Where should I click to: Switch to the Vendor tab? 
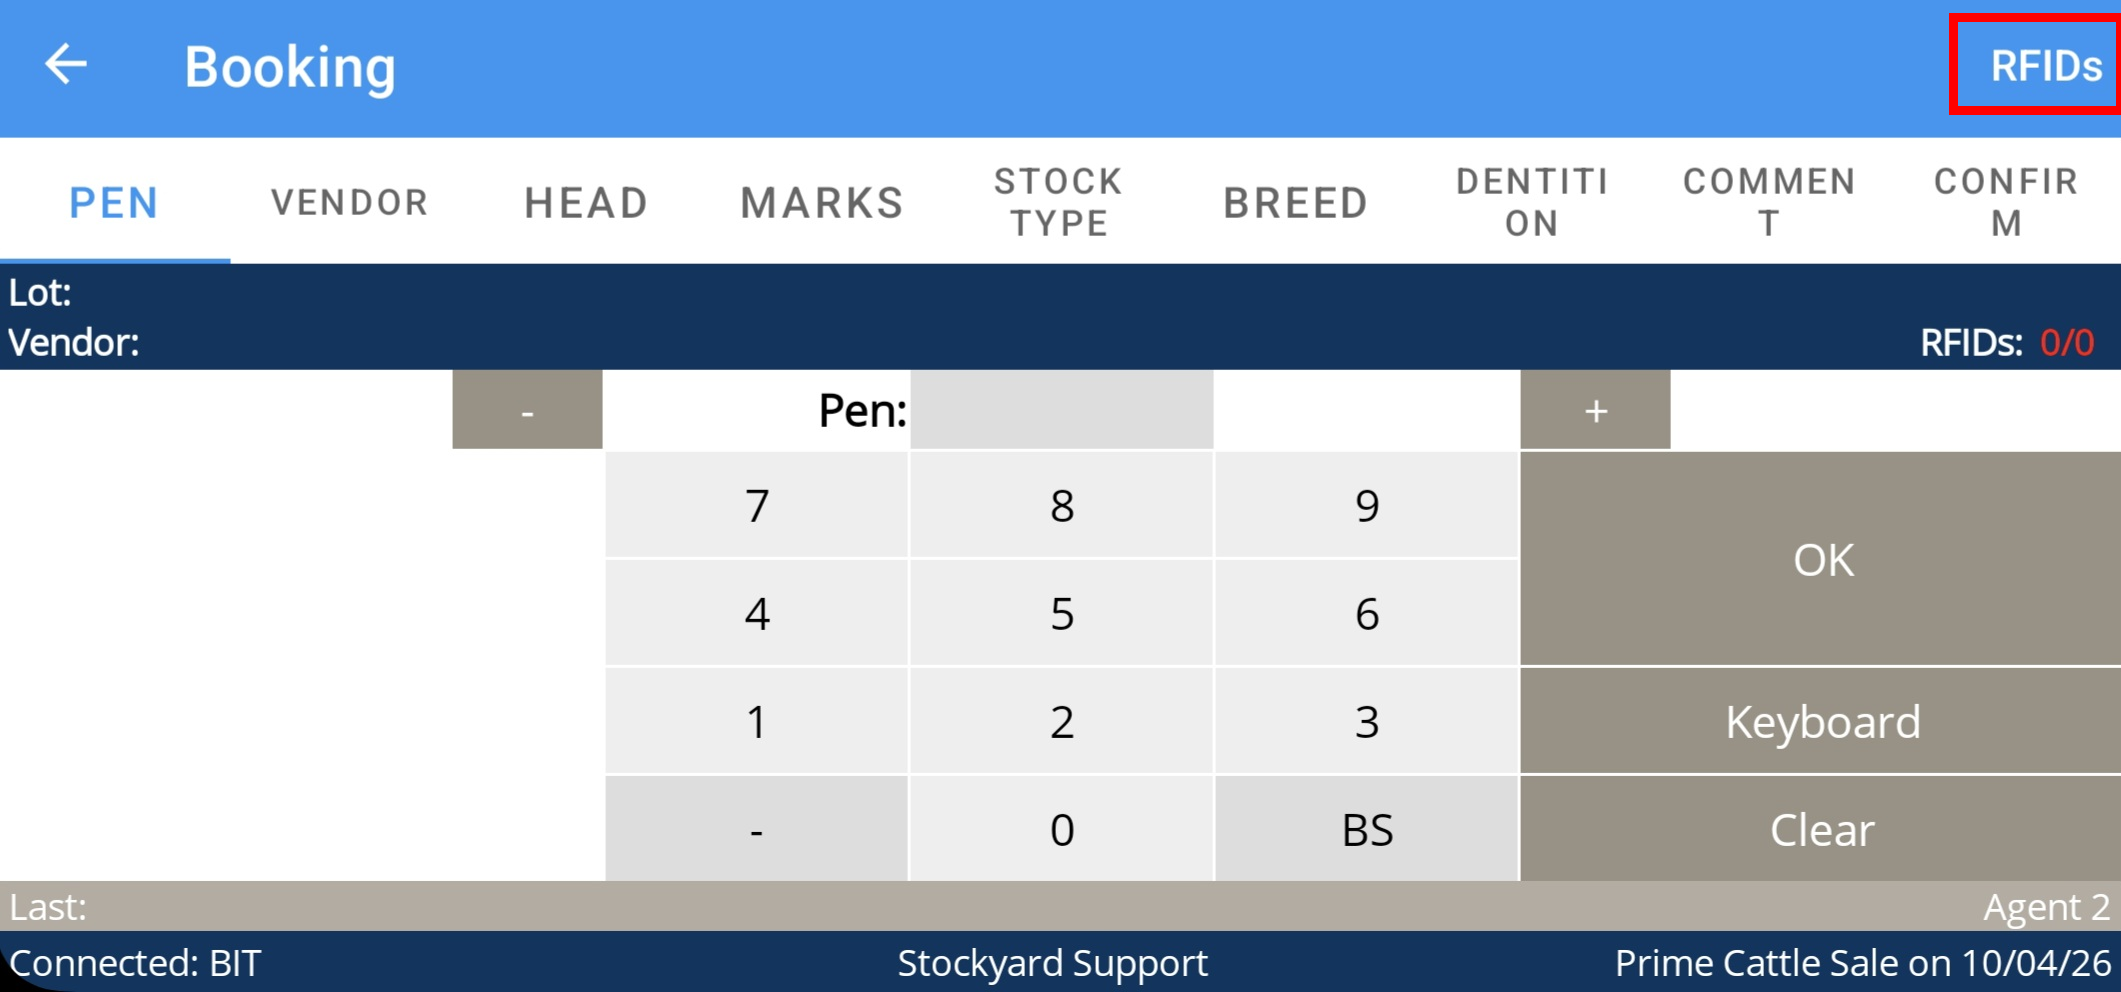349,202
